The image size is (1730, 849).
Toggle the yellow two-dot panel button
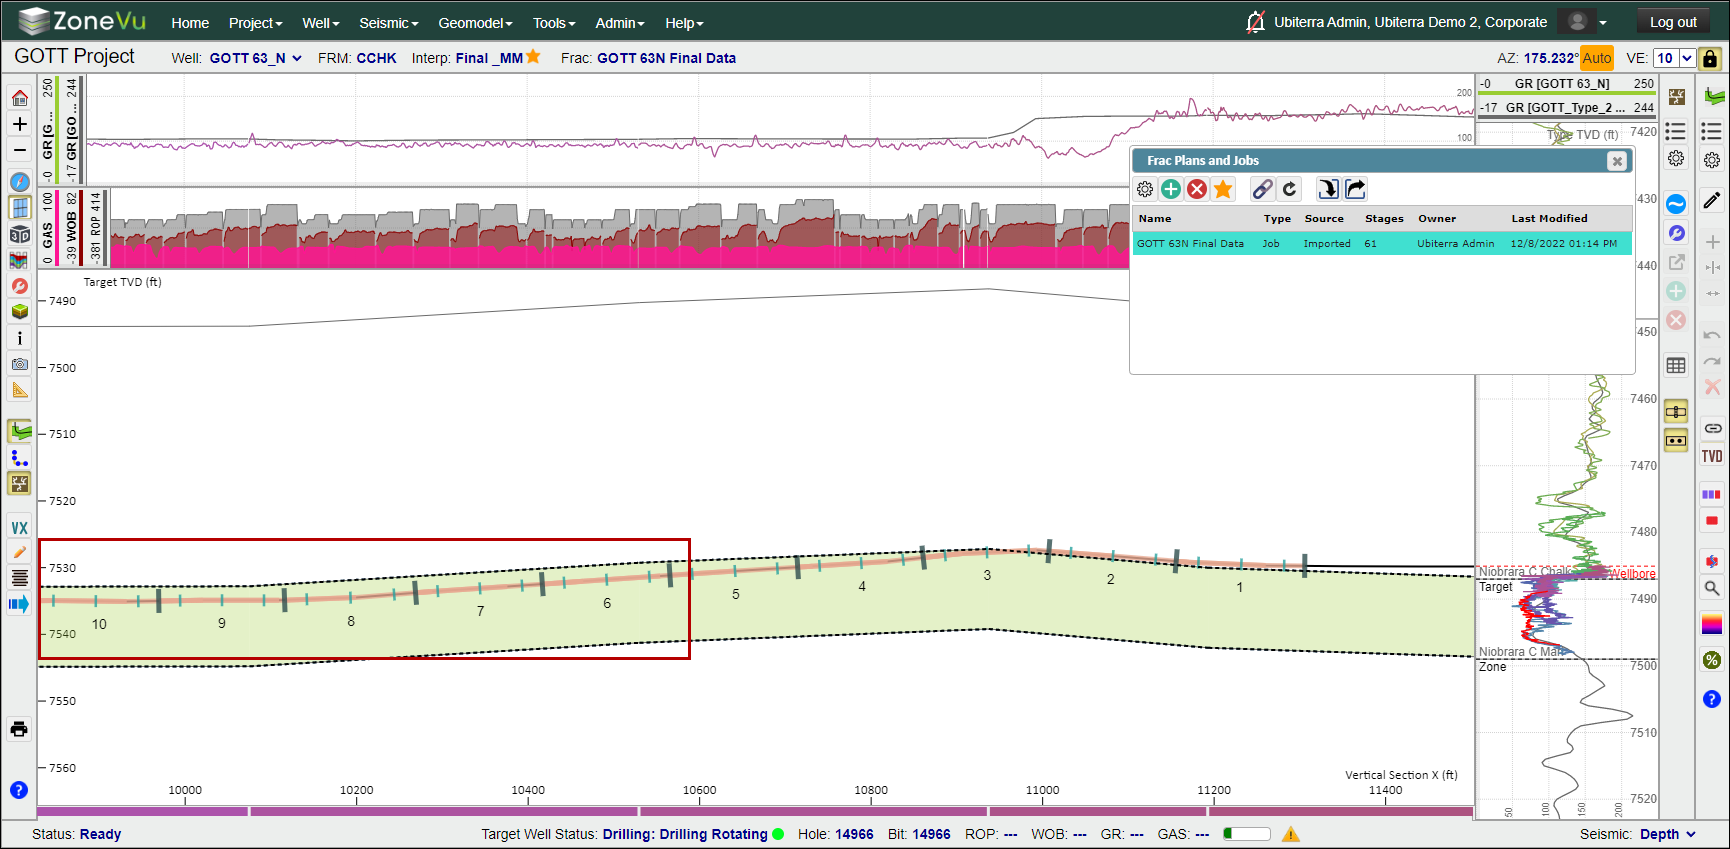tap(1677, 440)
